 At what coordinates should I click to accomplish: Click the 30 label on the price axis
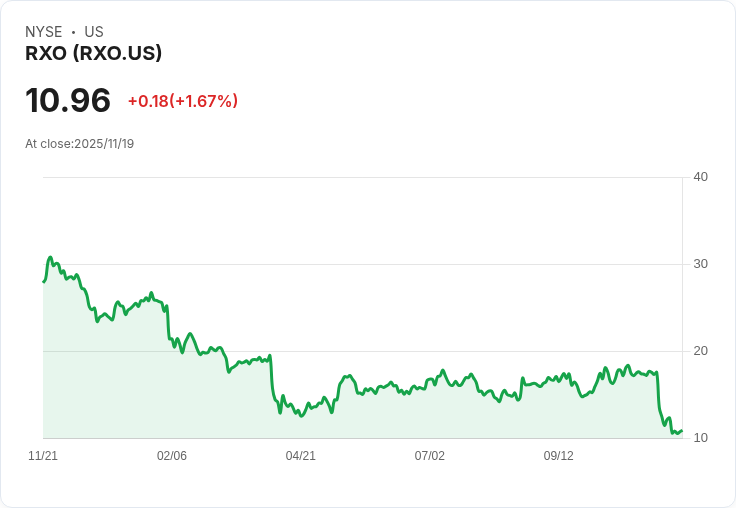[700, 264]
